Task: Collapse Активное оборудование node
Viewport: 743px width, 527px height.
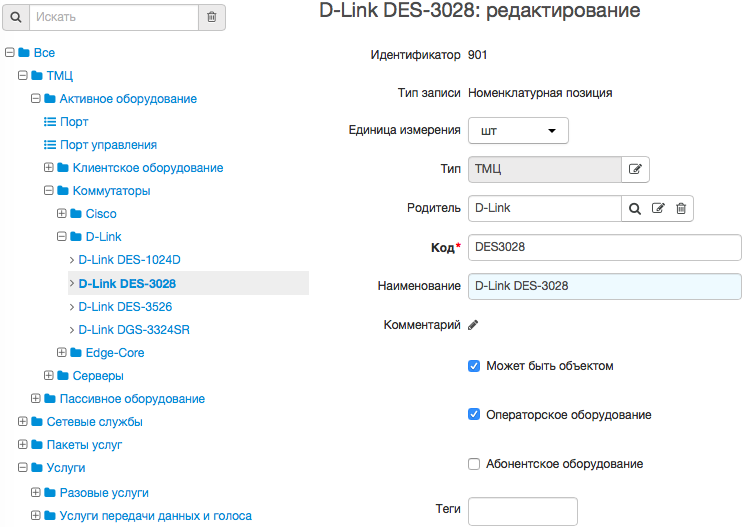Action: tap(36, 98)
